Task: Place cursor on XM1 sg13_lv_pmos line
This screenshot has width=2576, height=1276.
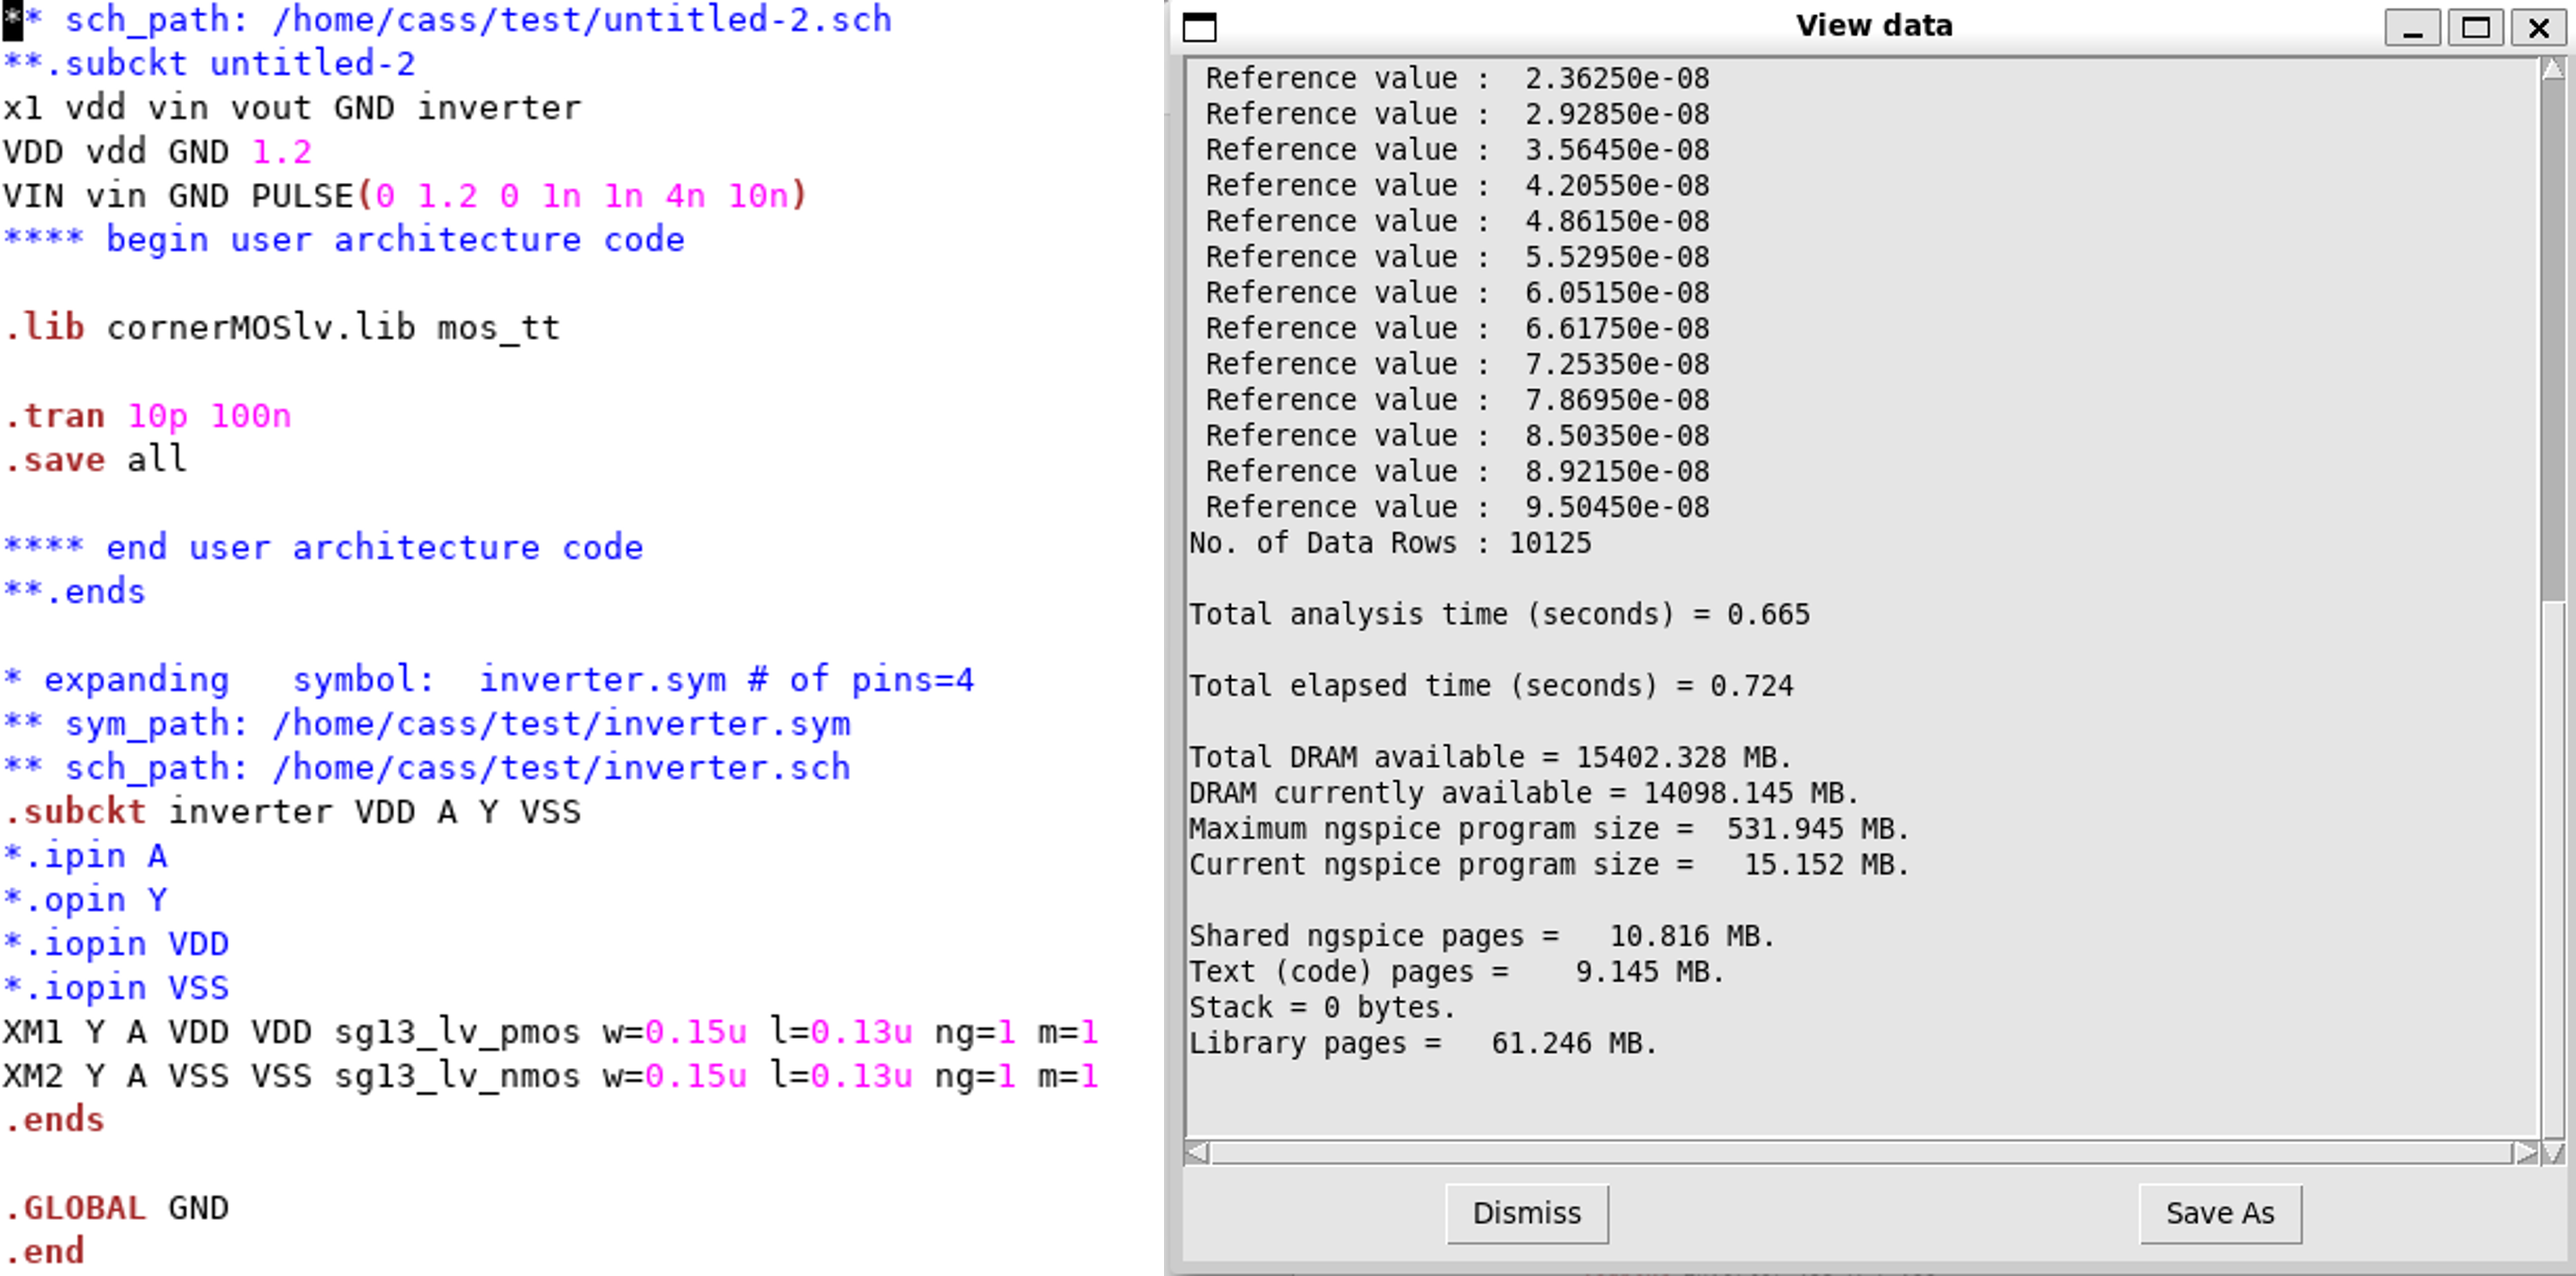Action: click(x=550, y=1032)
